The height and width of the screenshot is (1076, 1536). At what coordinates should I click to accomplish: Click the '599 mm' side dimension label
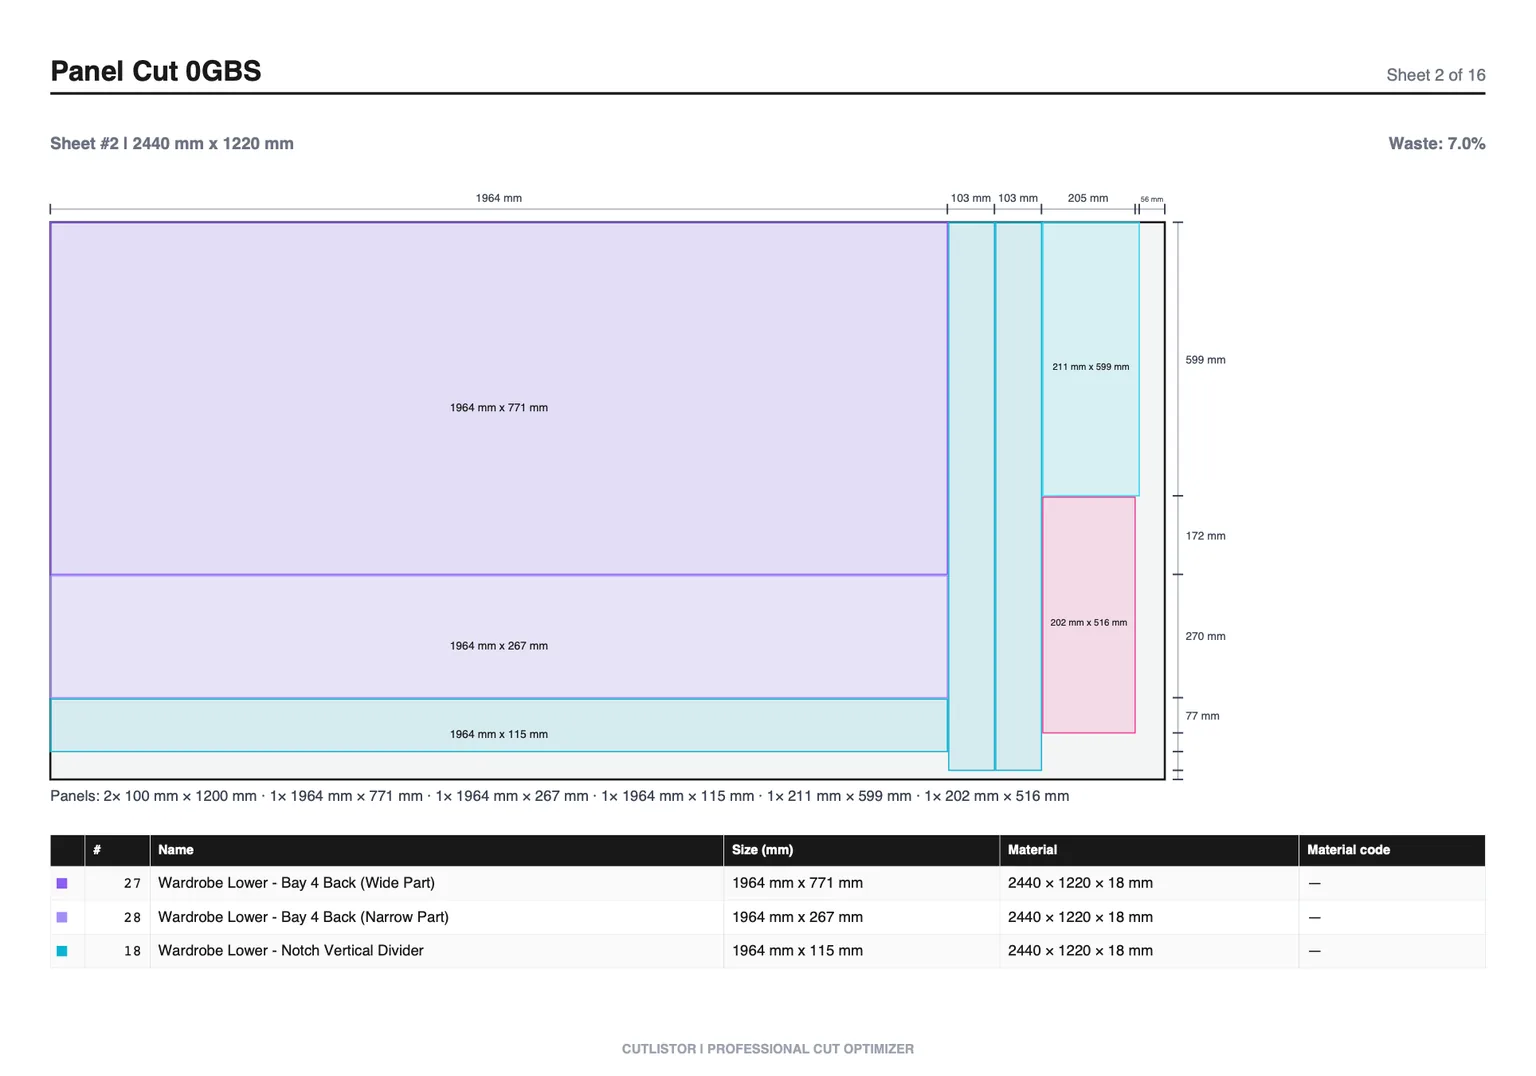(x=1205, y=360)
